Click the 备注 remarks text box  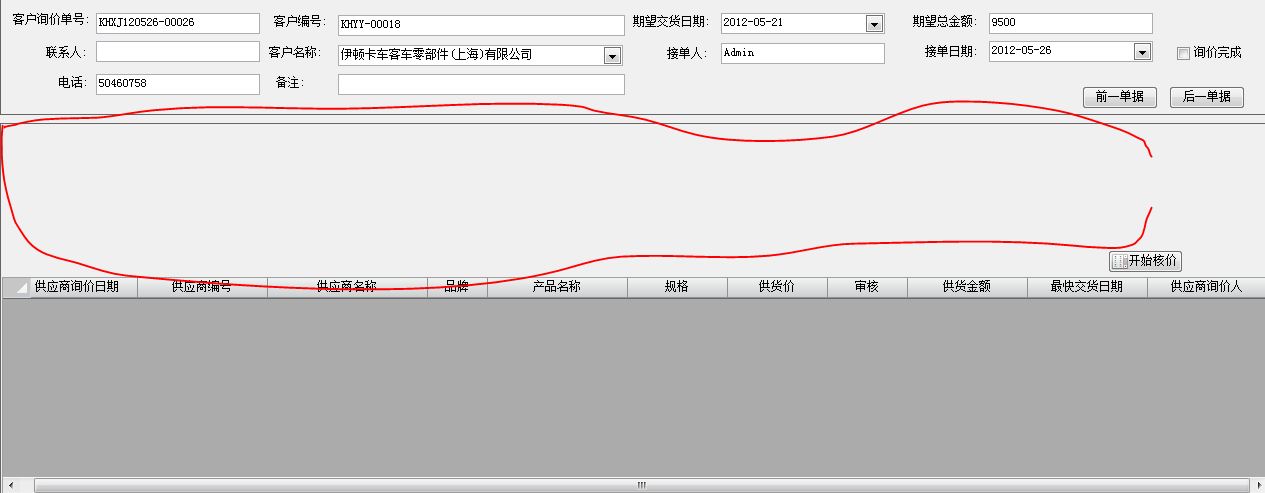(x=480, y=85)
